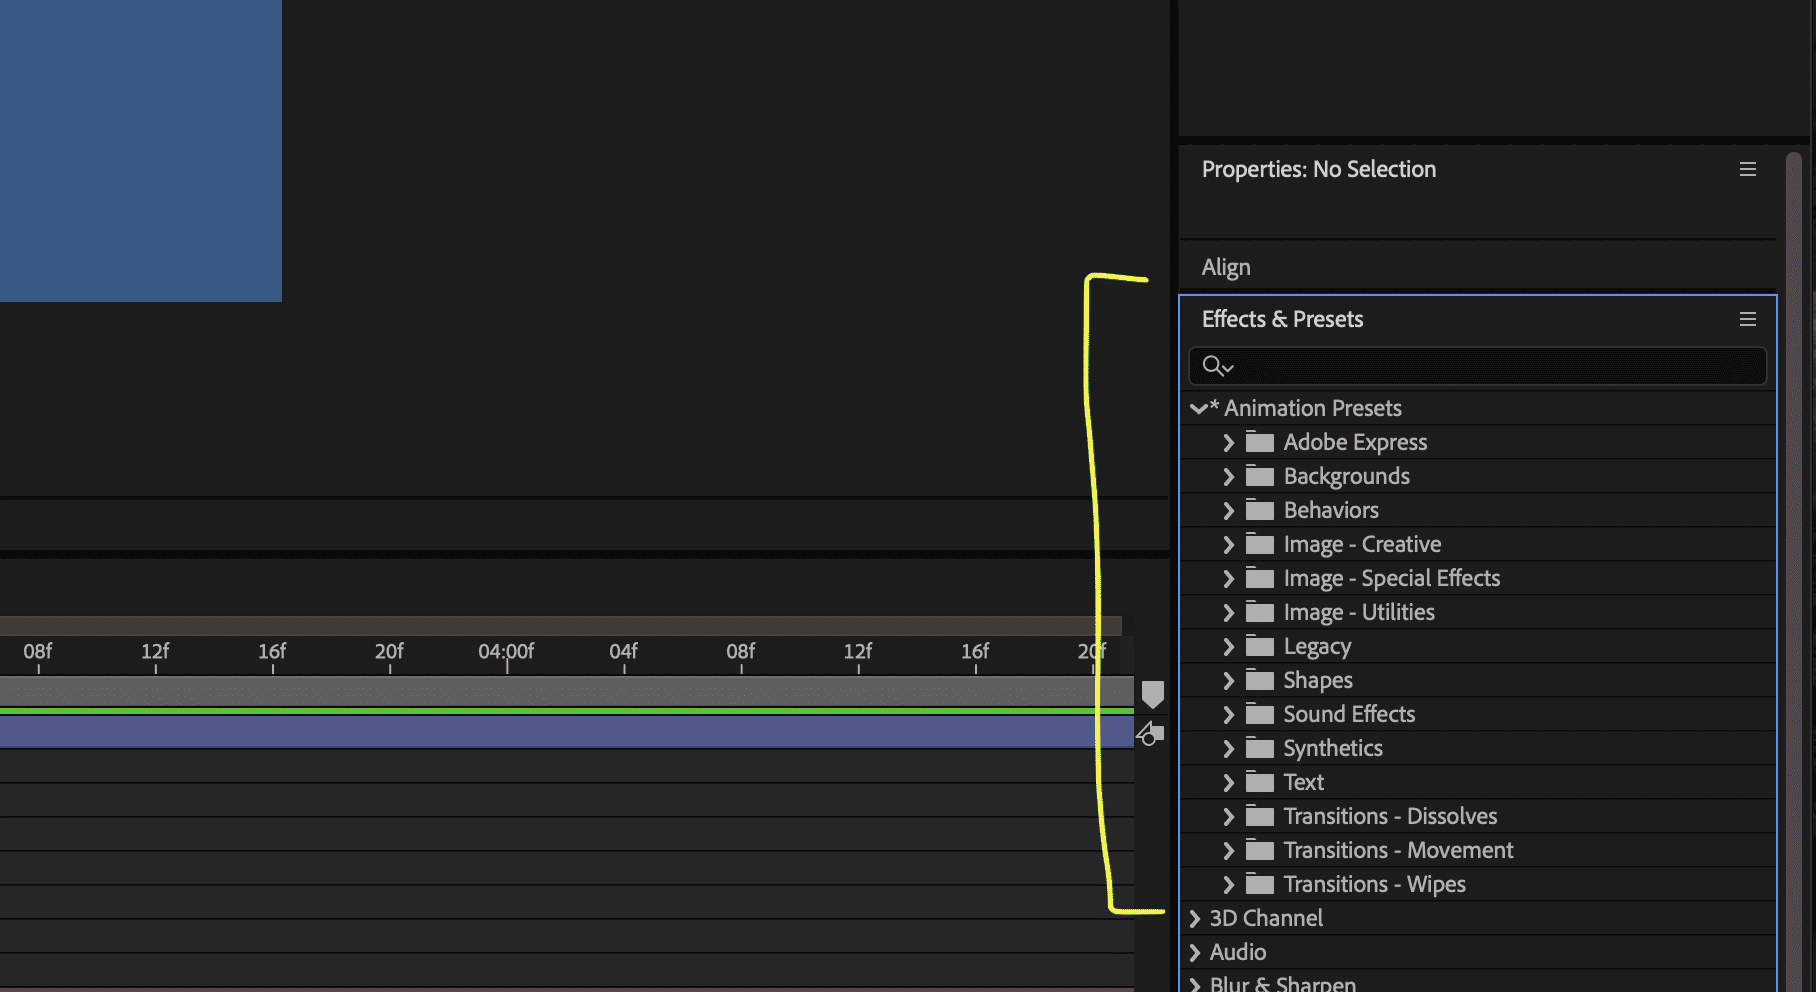Screen dimensions: 1816x992
Task: Click the Sound Effects folder icon
Action: [x=1260, y=714]
